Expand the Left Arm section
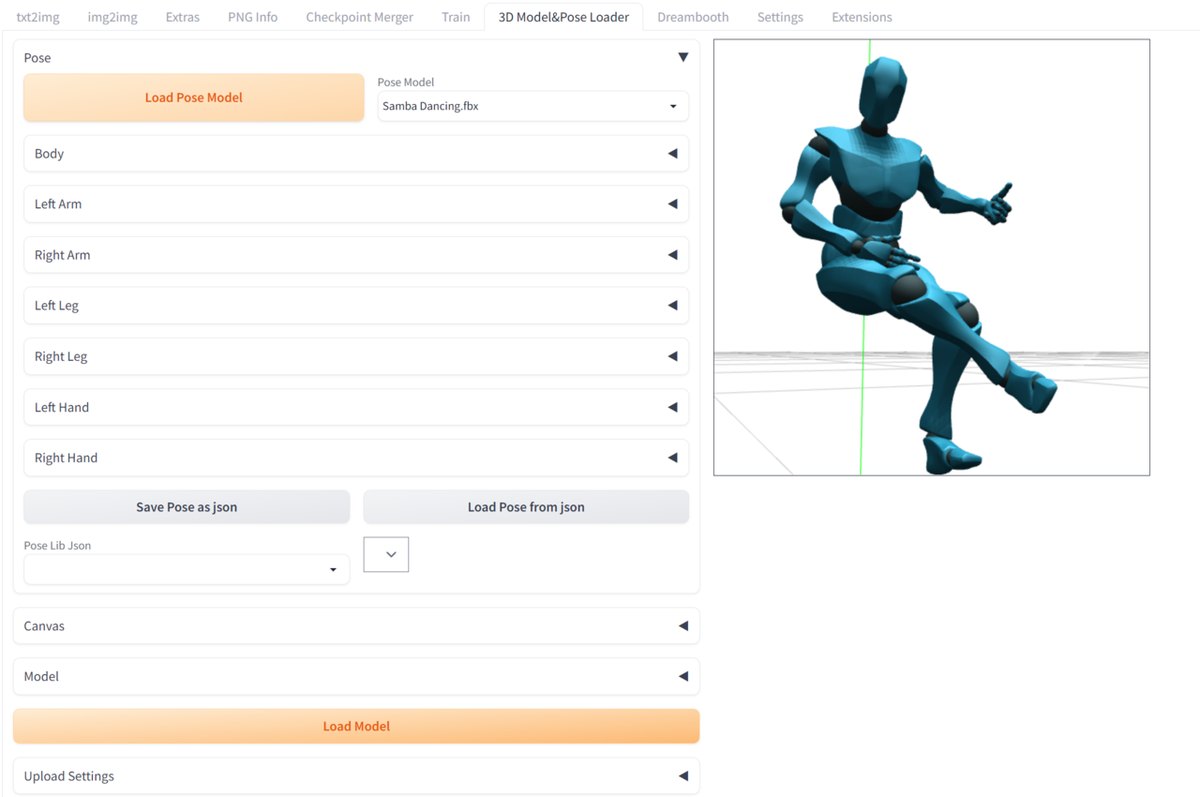This screenshot has width=1200, height=797. [x=356, y=204]
